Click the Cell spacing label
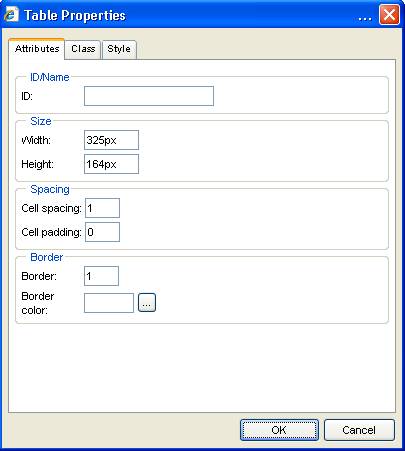 51,208
